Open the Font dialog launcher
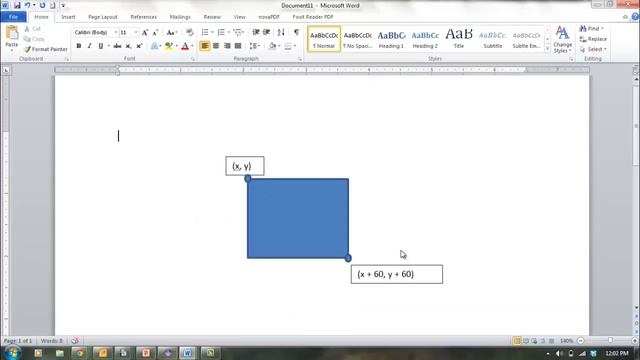The image size is (640, 360). coord(193,60)
